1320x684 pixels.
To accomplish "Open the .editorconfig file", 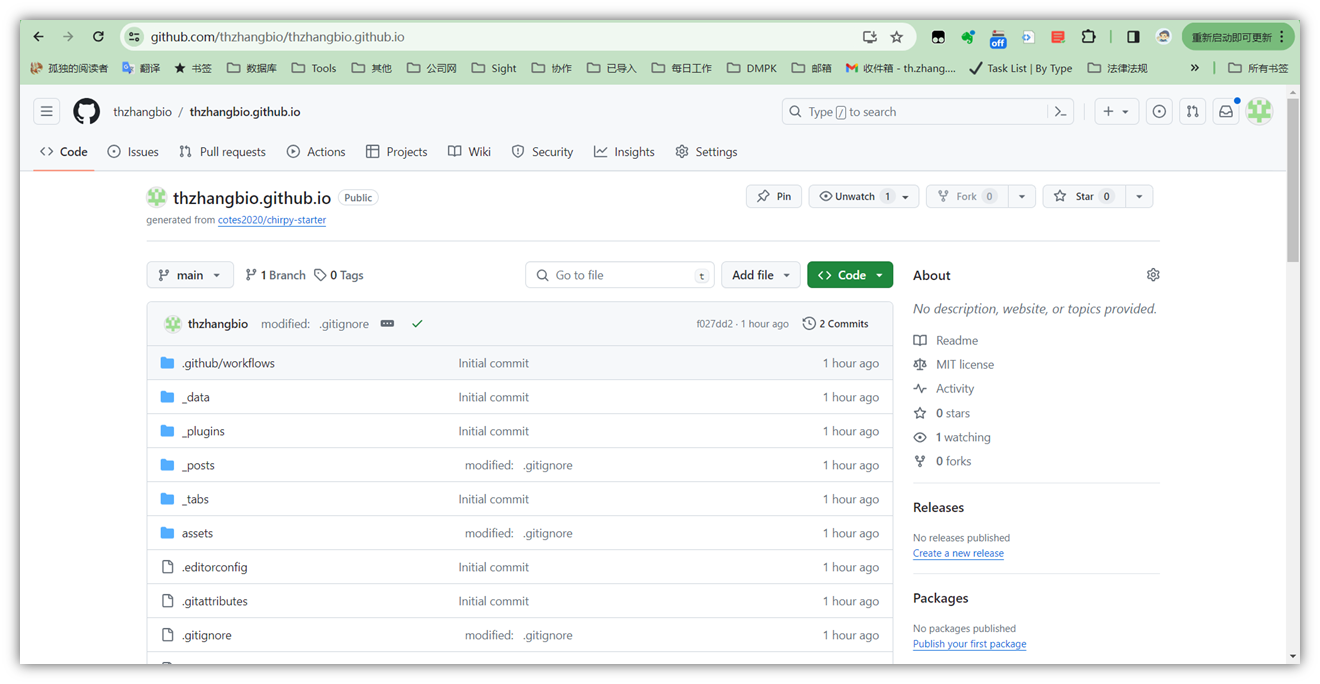I will tap(214, 567).
